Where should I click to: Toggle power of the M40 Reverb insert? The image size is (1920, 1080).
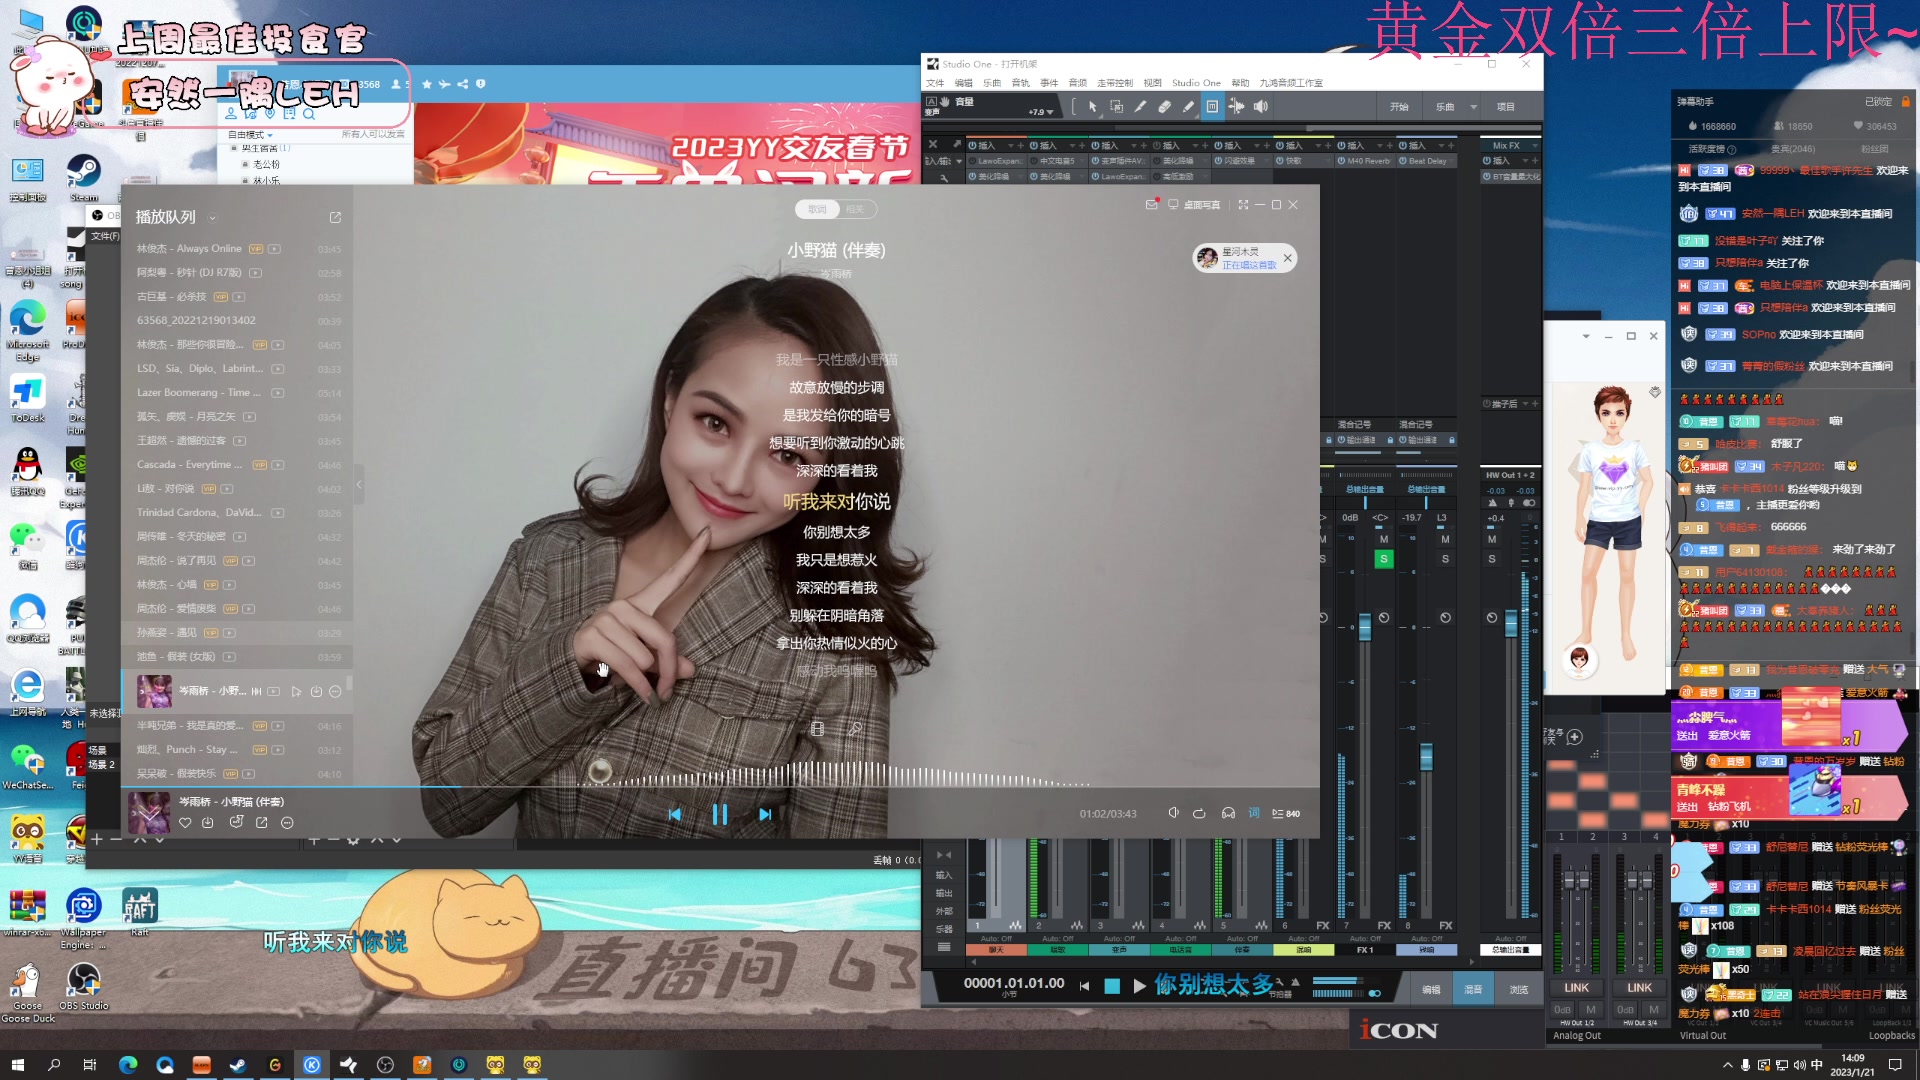(x=1341, y=161)
